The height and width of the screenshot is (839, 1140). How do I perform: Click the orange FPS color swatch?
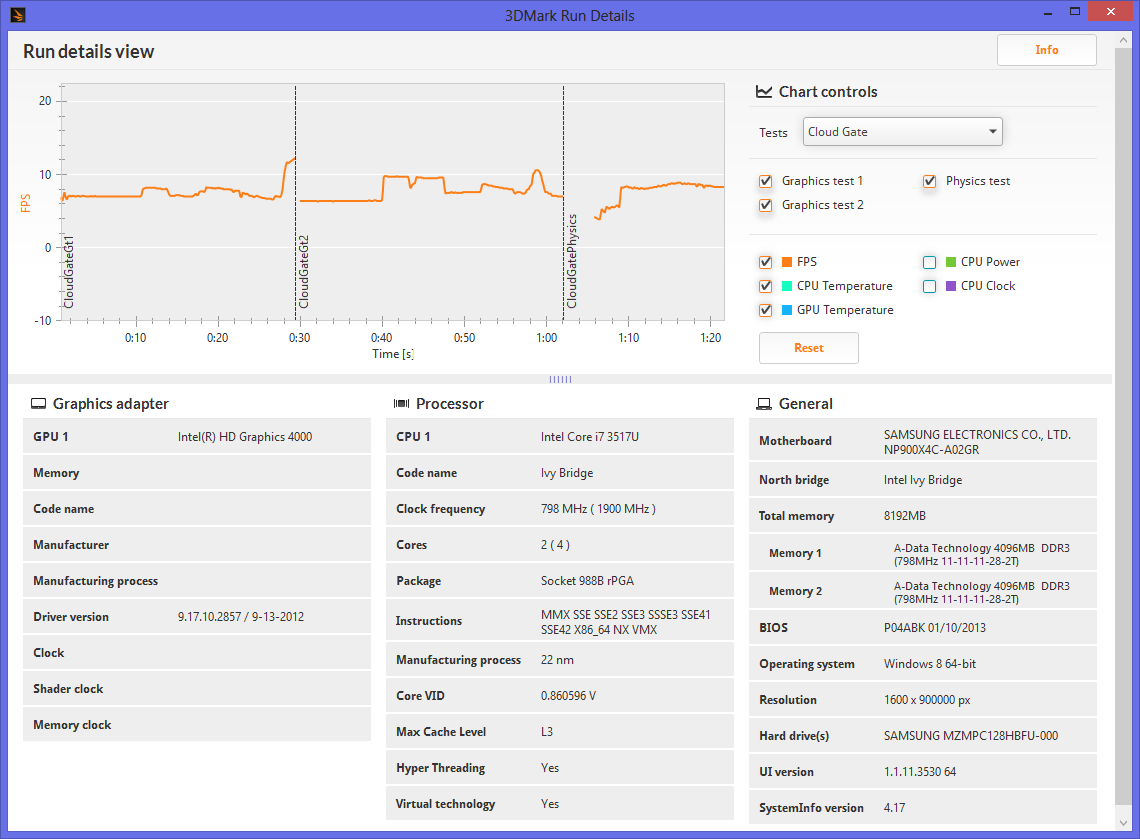(787, 262)
